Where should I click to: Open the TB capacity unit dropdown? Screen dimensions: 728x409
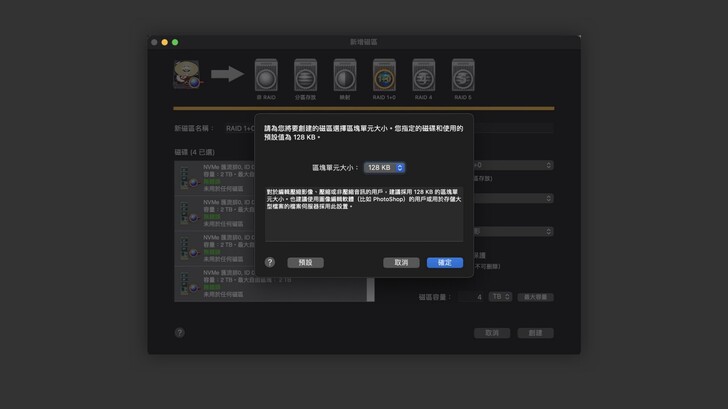click(x=500, y=297)
